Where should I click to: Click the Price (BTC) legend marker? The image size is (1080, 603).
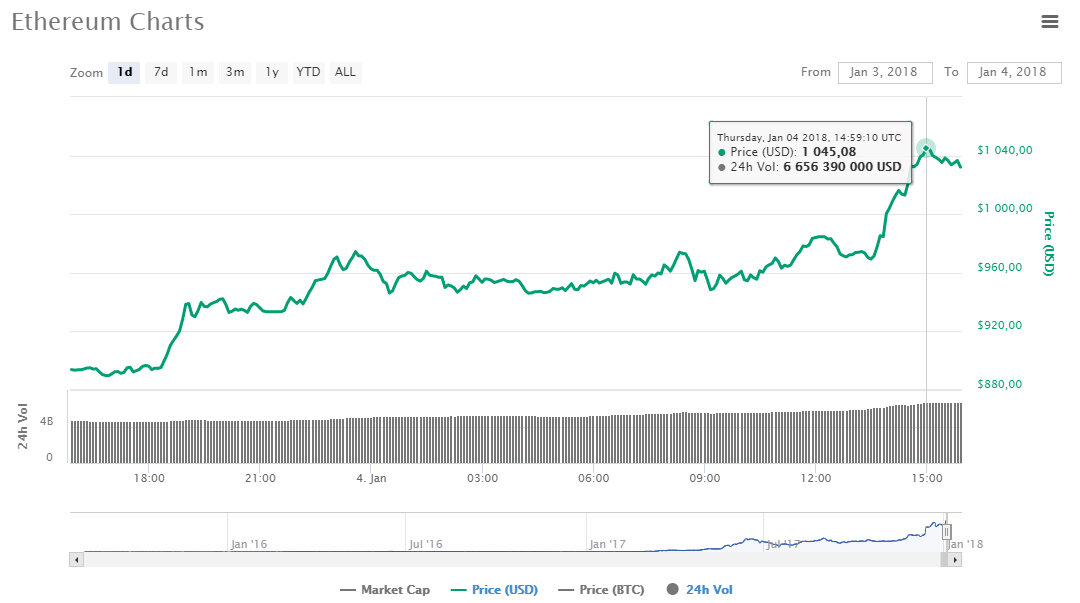[x=564, y=589]
